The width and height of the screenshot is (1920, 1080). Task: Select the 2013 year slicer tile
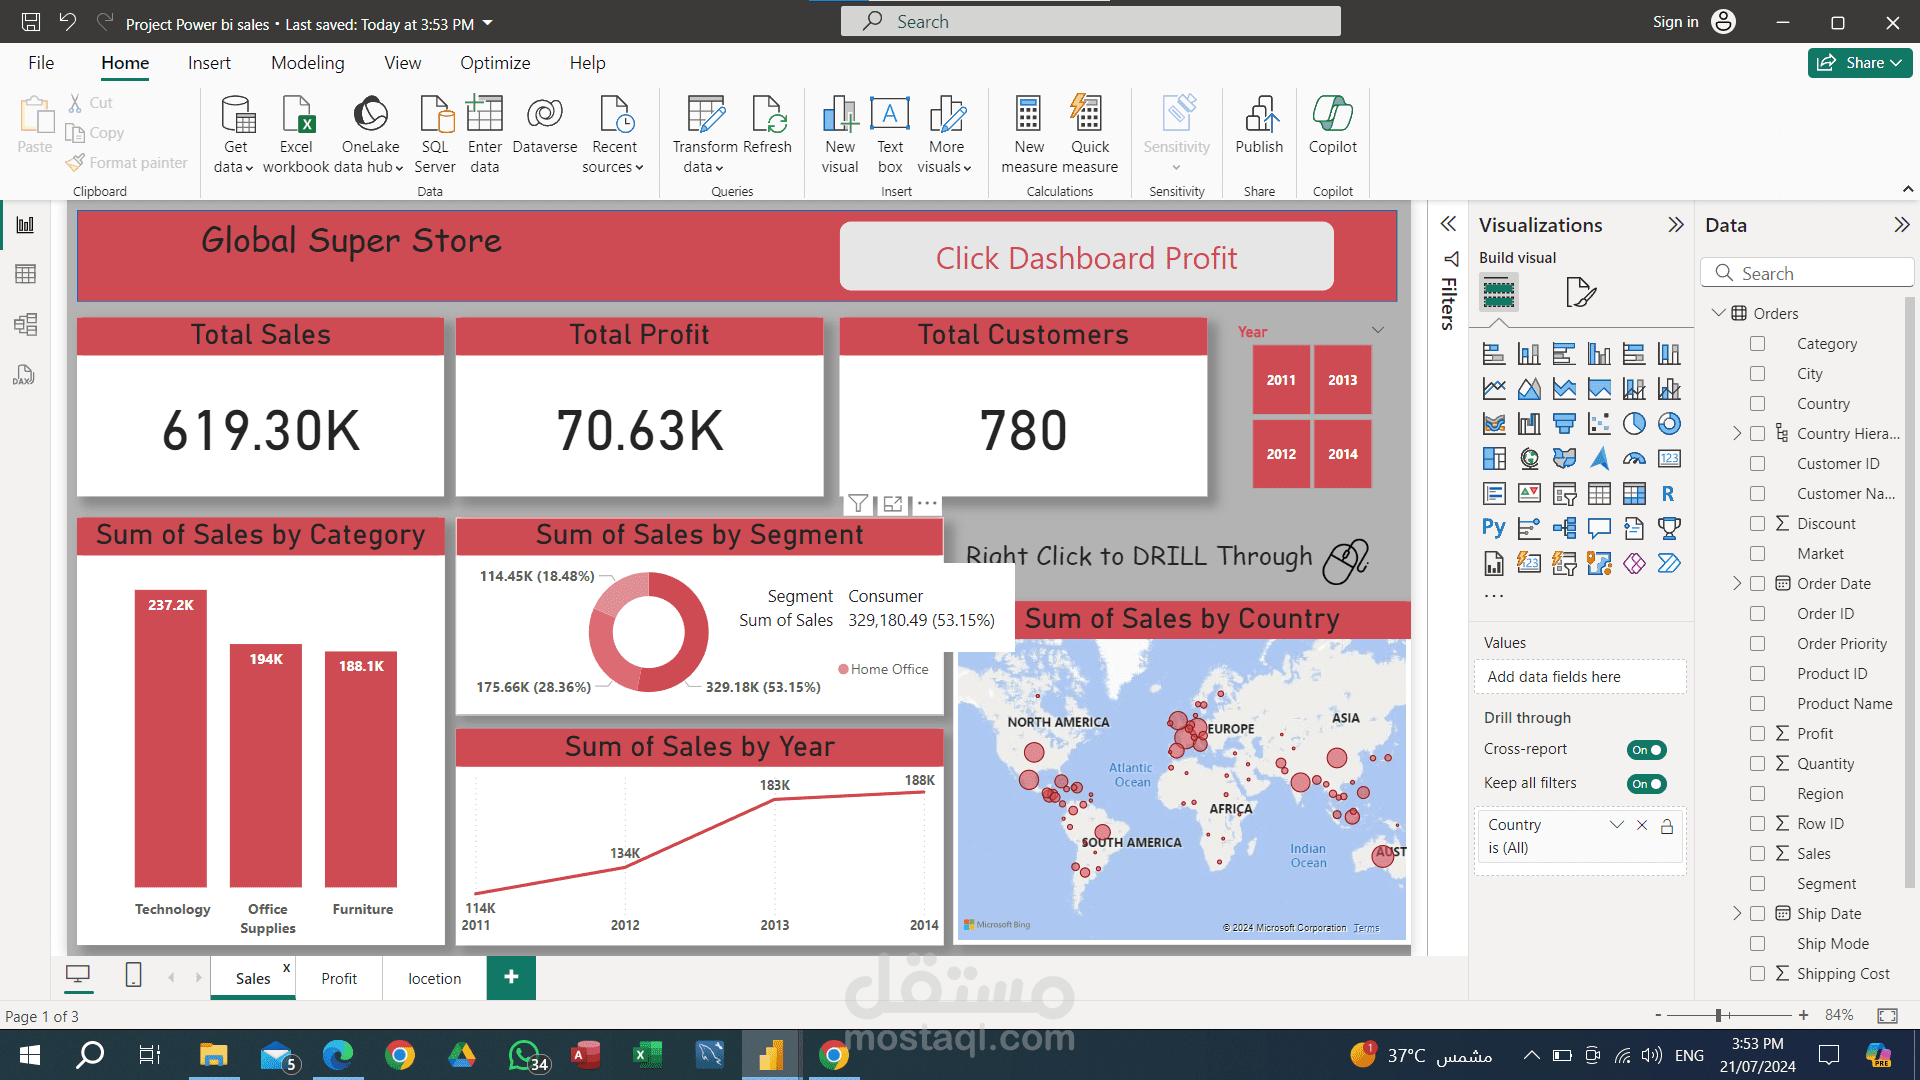1342,380
